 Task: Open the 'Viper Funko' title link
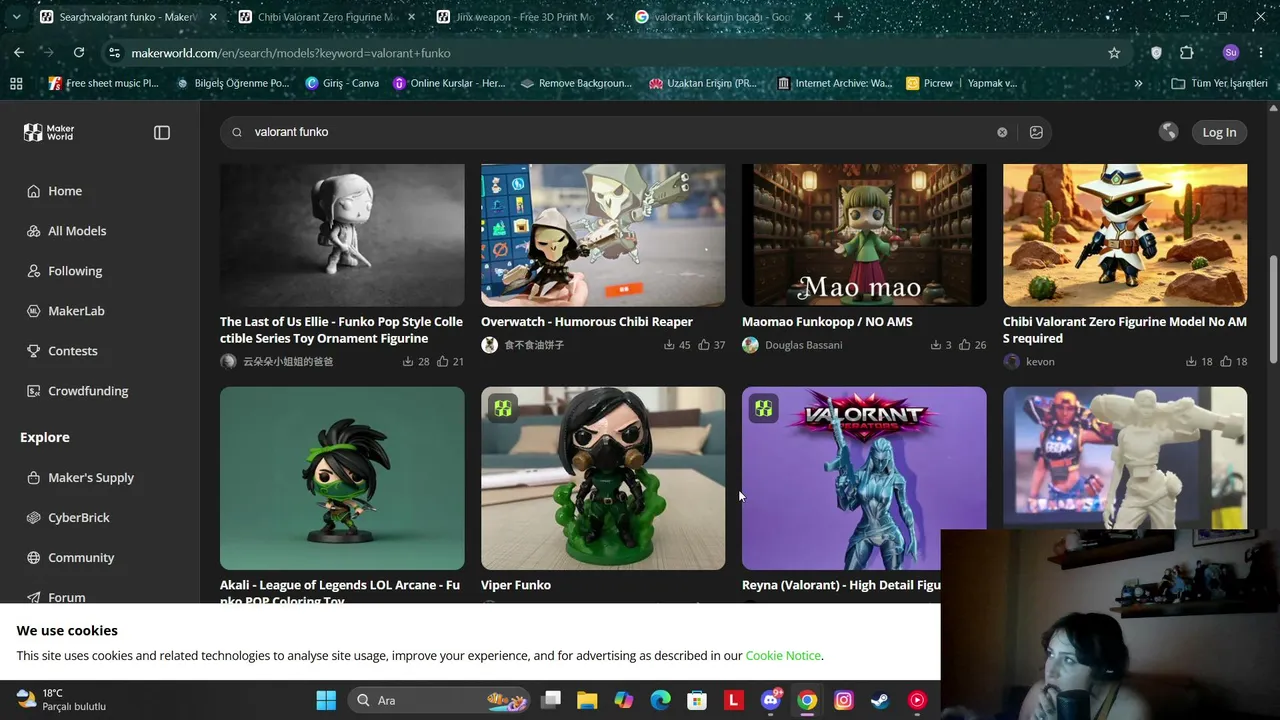pos(516,585)
